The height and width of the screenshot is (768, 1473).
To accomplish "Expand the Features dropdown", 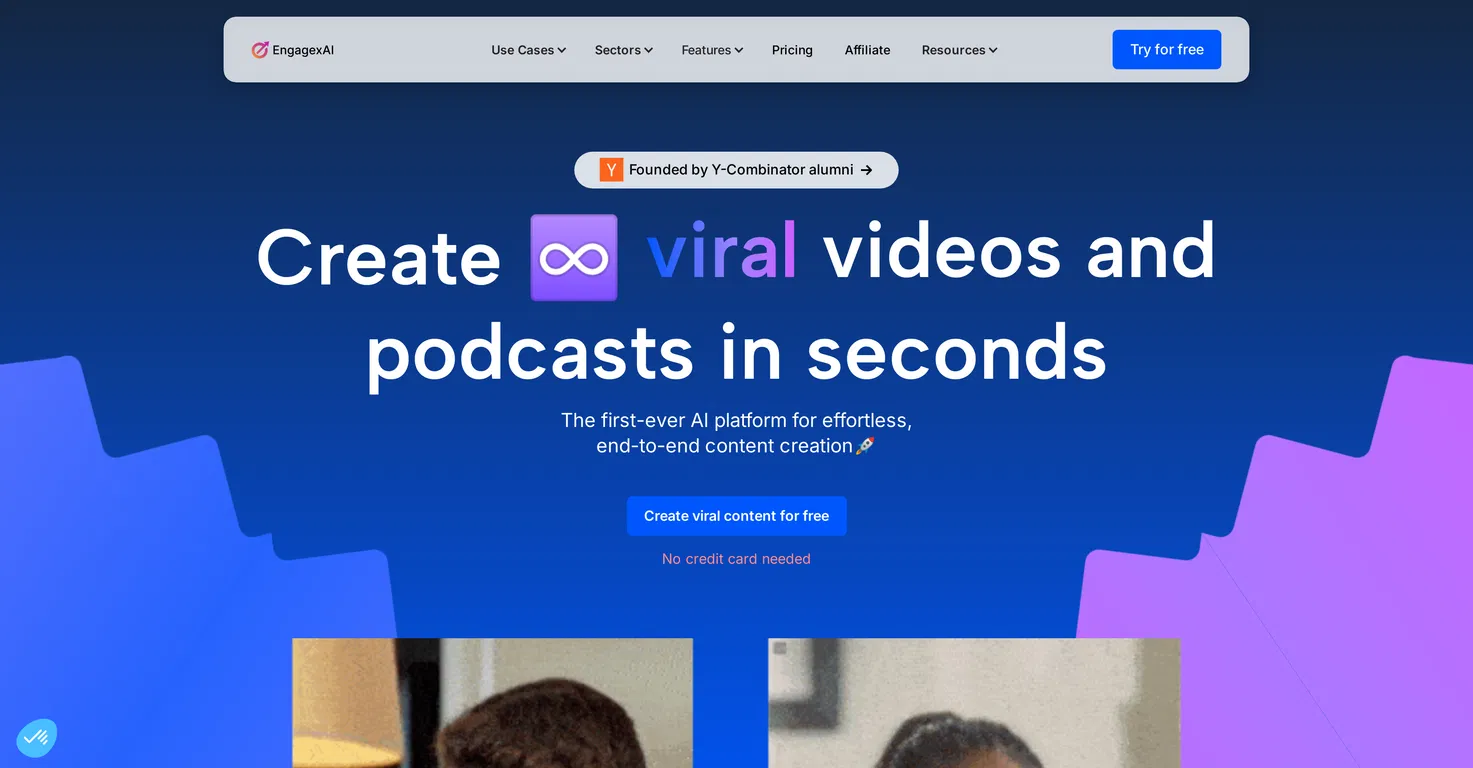I will [x=712, y=50].
